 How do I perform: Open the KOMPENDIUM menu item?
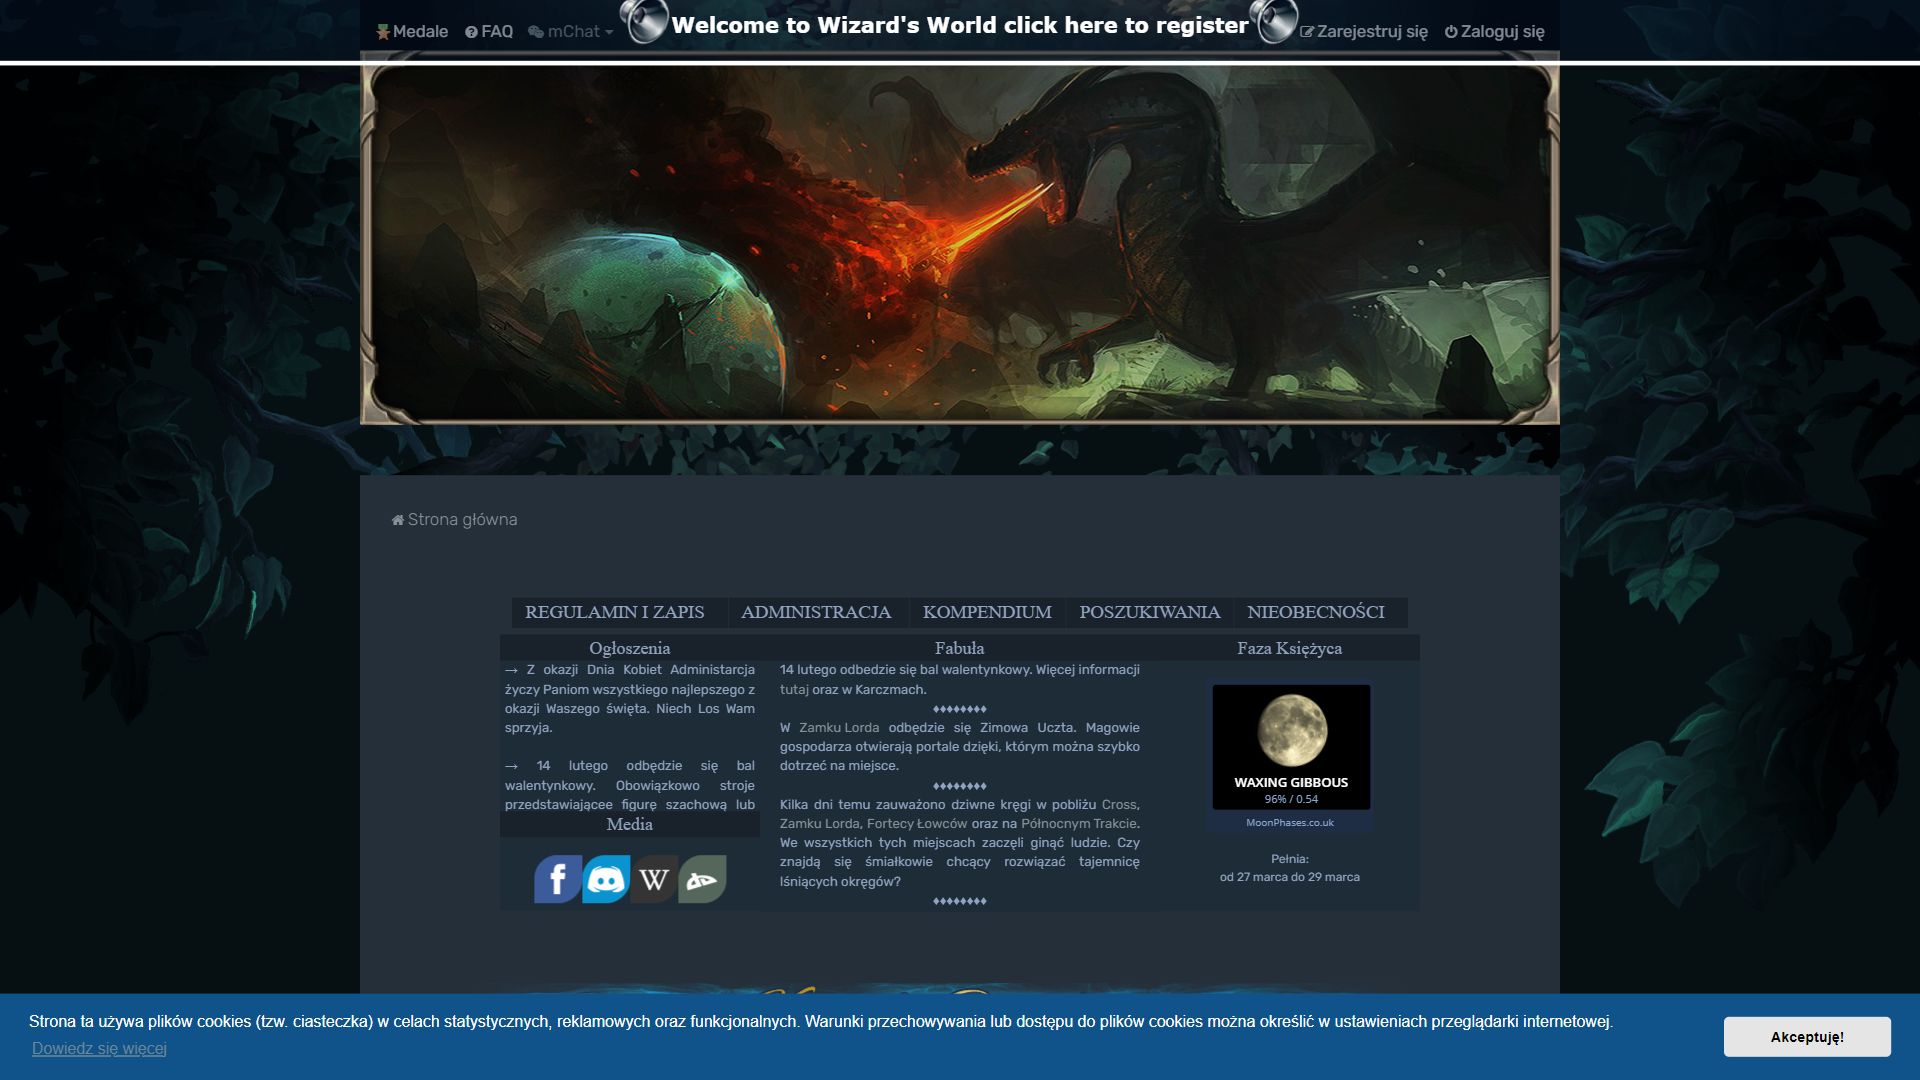tap(987, 612)
